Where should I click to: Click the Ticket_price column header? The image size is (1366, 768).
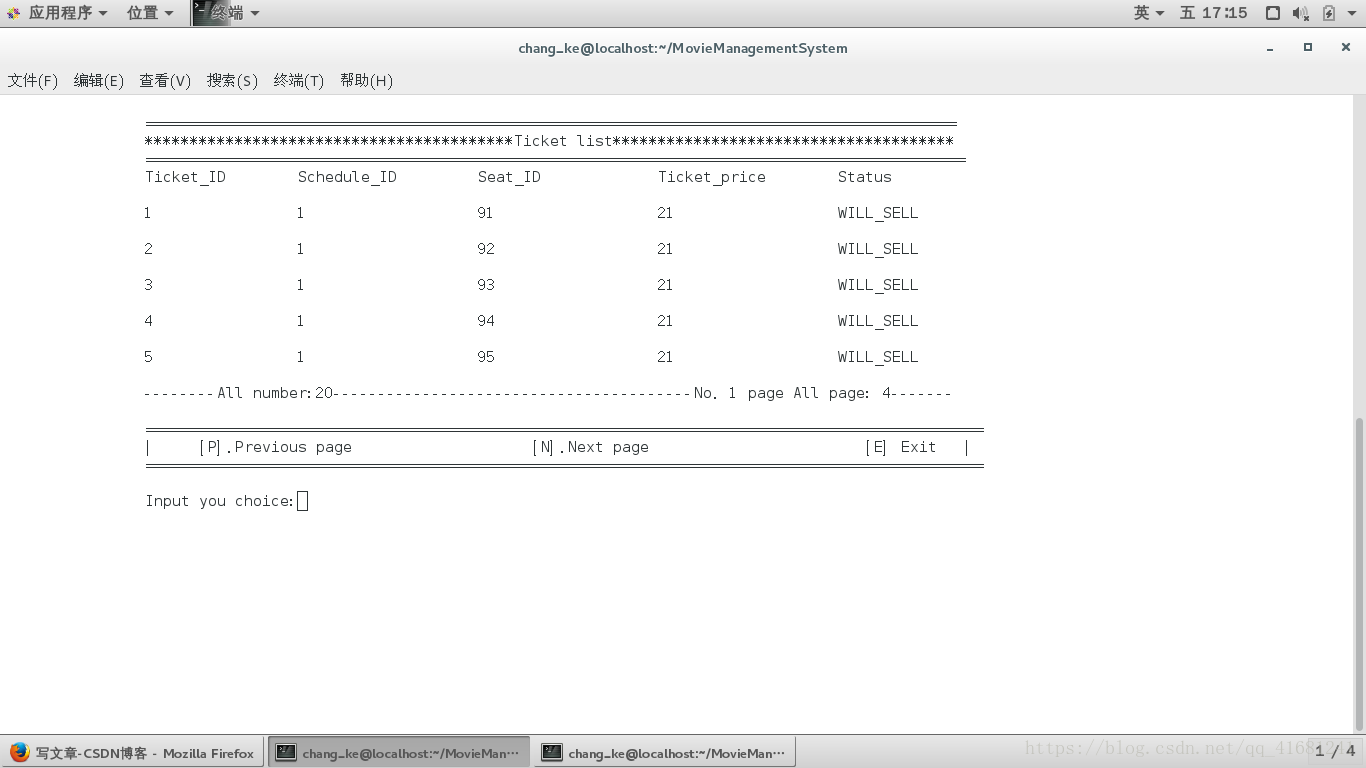[712, 177]
